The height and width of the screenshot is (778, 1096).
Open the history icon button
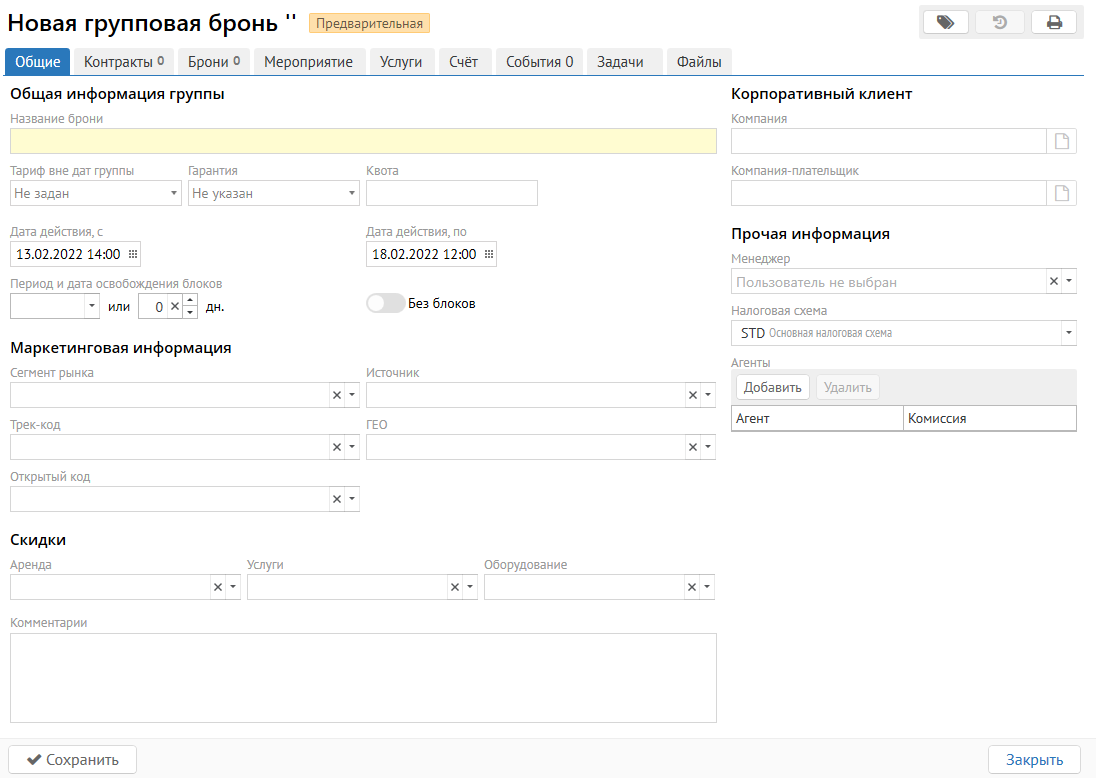pos(999,22)
